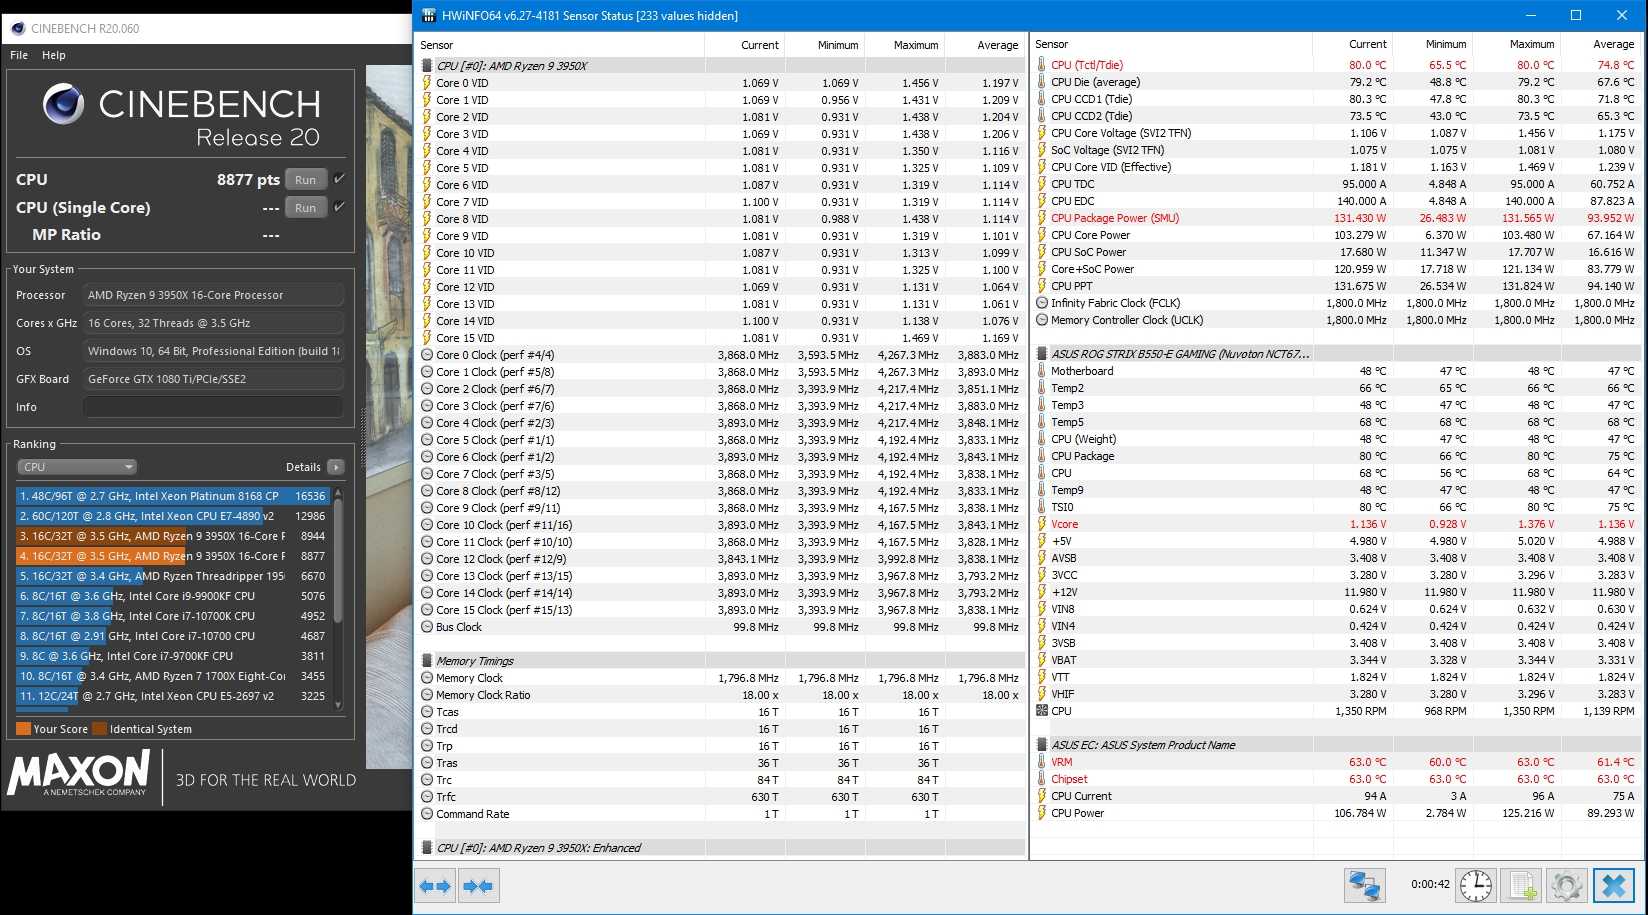Click the ranking list vertical scrollbar

click(x=338, y=560)
